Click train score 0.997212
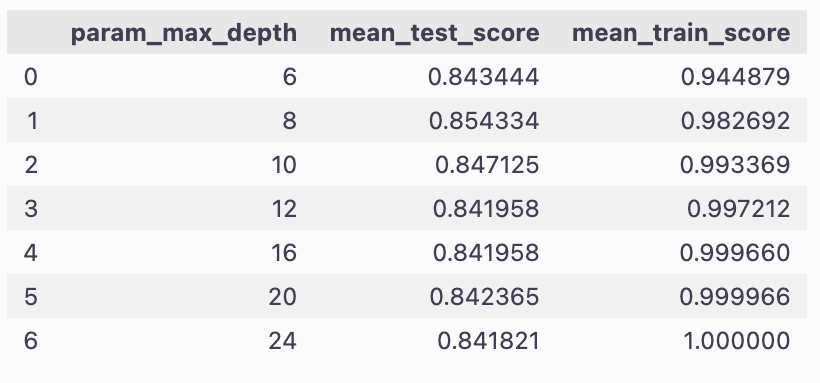The image size is (820, 383). pyautogui.click(x=738, y=209)
